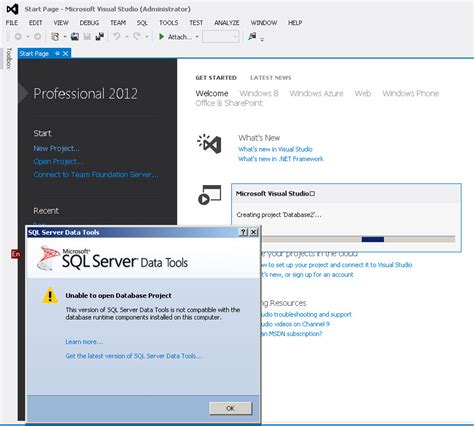
Task: Open the New Project dropdown arrow
Action: [x=65, y=37]
